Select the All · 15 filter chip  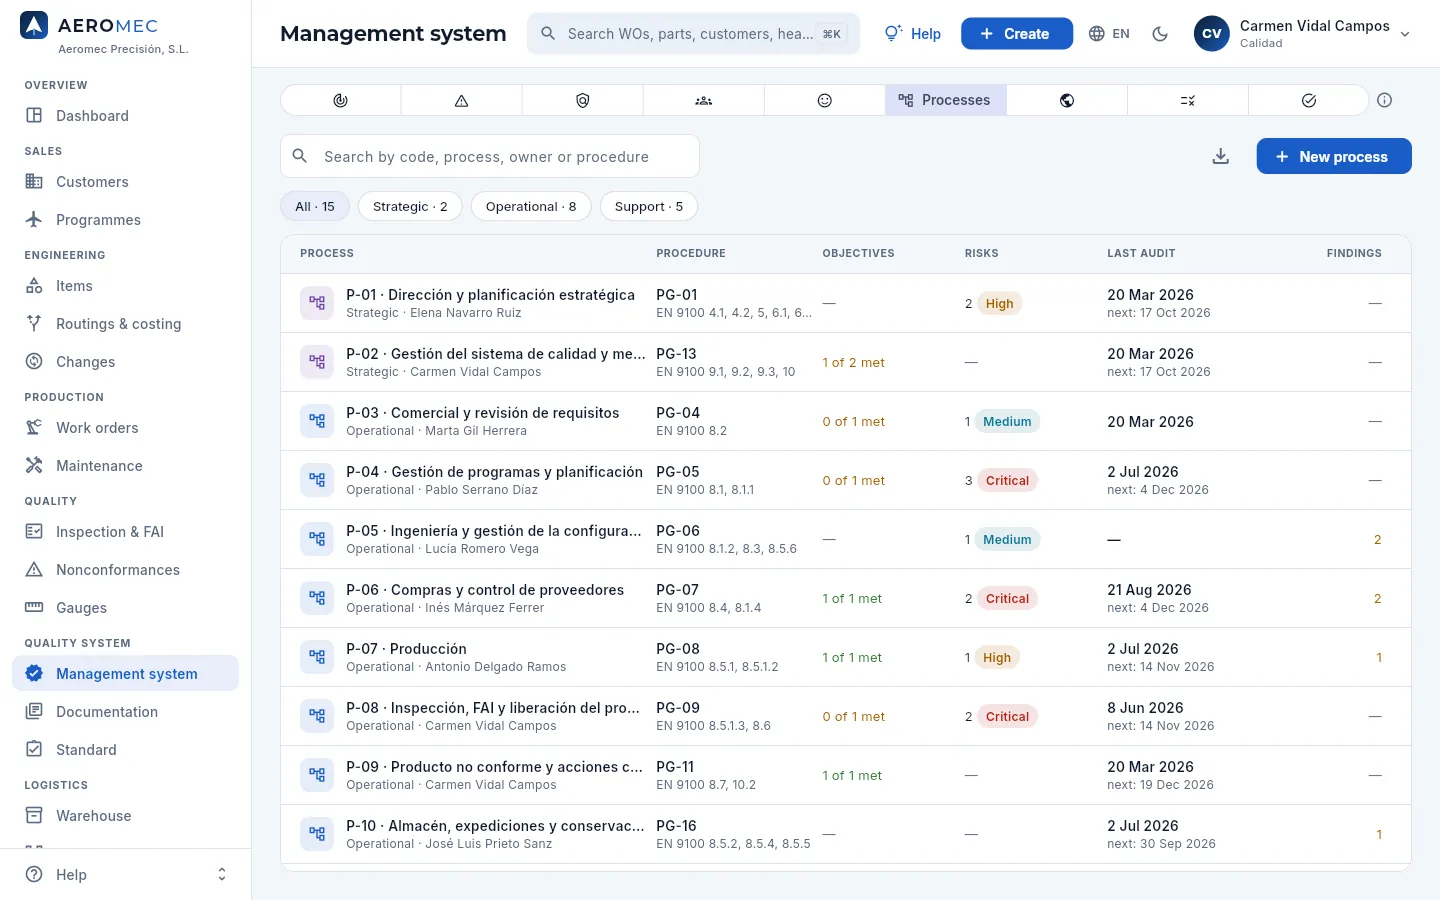pyautogui.click(x=315, y=206)
